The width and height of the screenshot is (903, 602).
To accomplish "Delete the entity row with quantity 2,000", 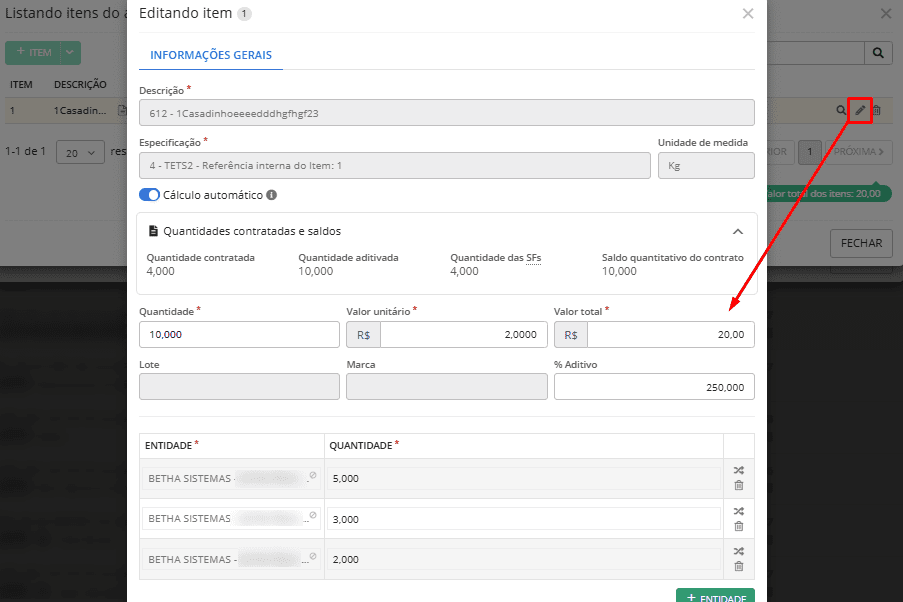I will click(x=739, y=566).
